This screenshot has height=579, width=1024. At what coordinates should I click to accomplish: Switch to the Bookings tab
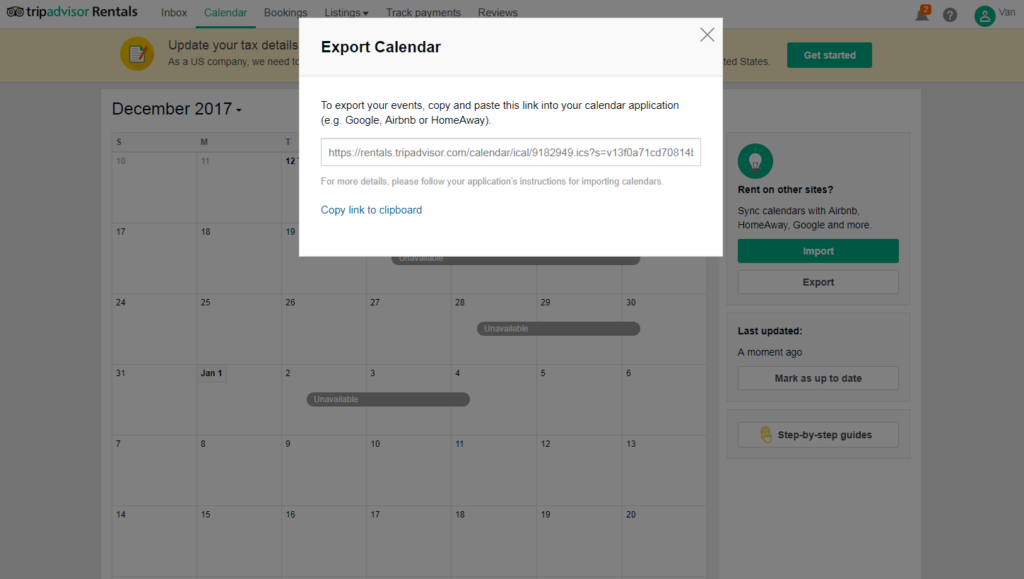(x=285, y=12)
